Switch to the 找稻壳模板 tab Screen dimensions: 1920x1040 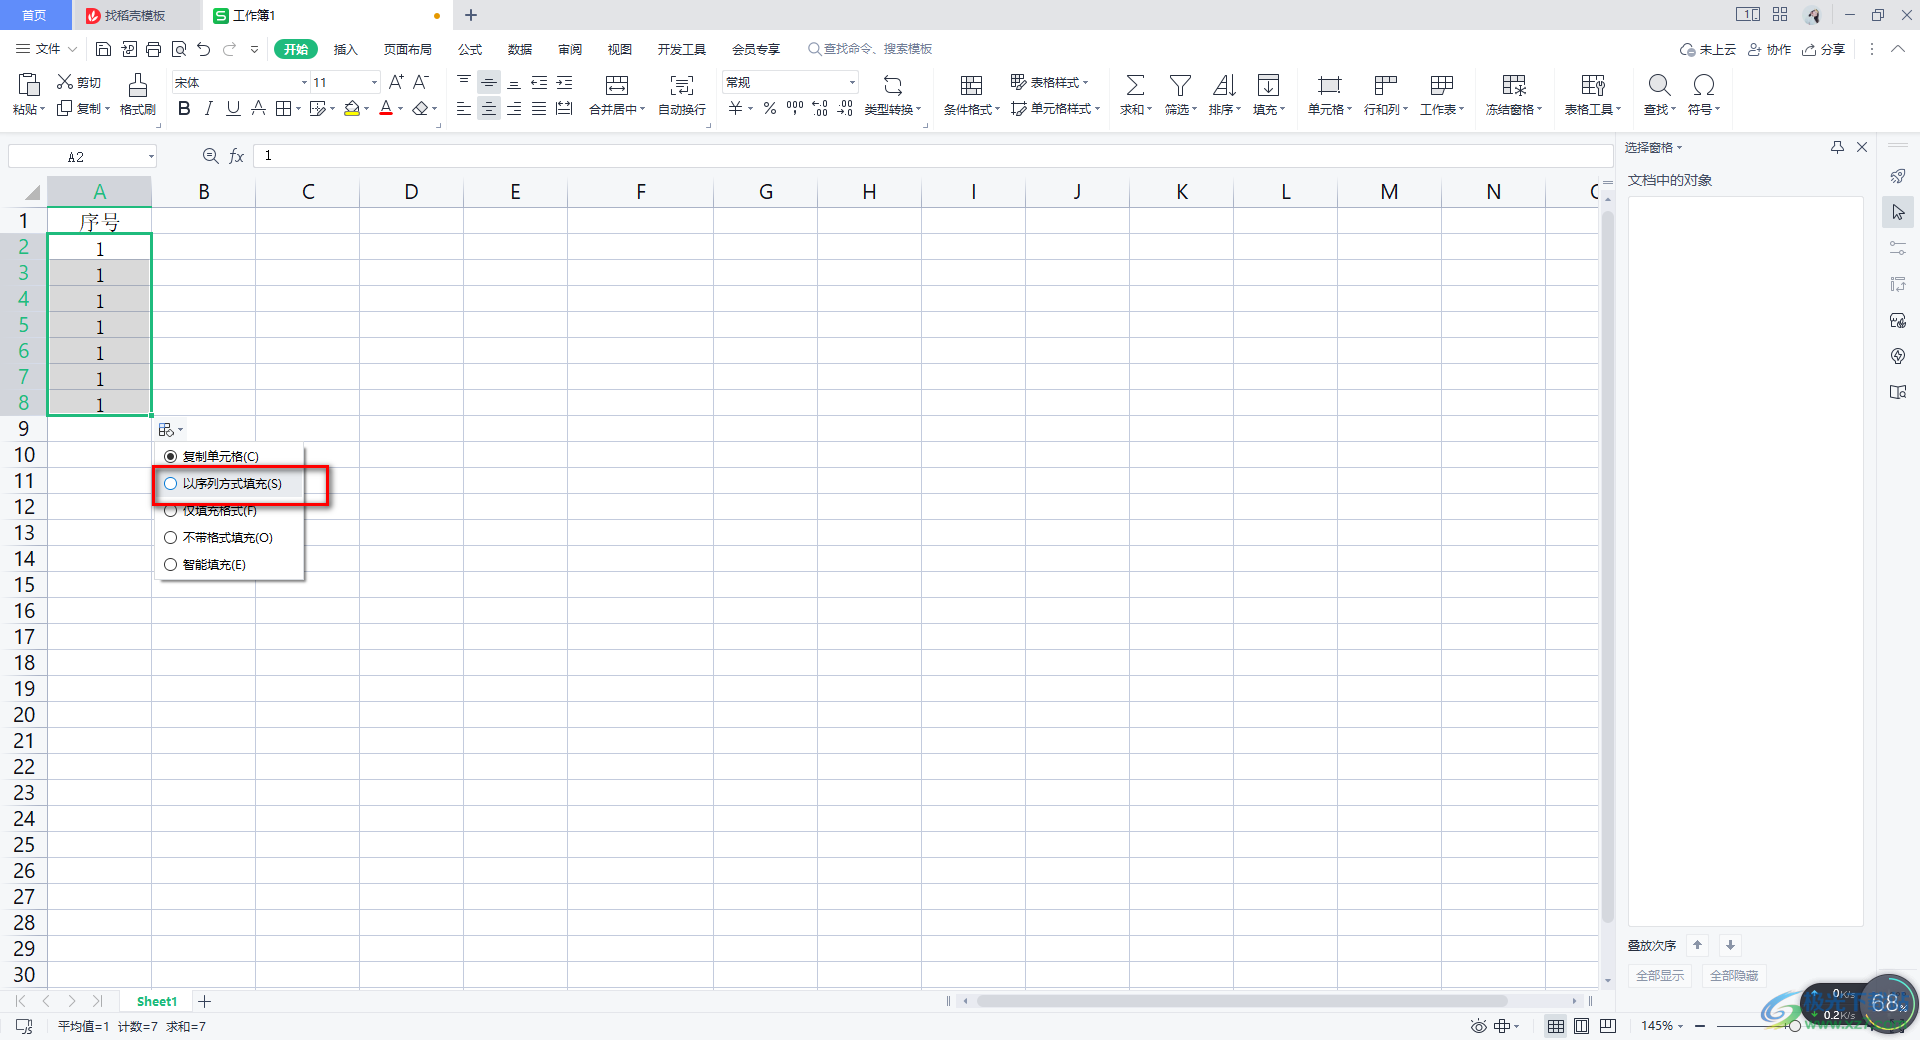tap(134, 15)
